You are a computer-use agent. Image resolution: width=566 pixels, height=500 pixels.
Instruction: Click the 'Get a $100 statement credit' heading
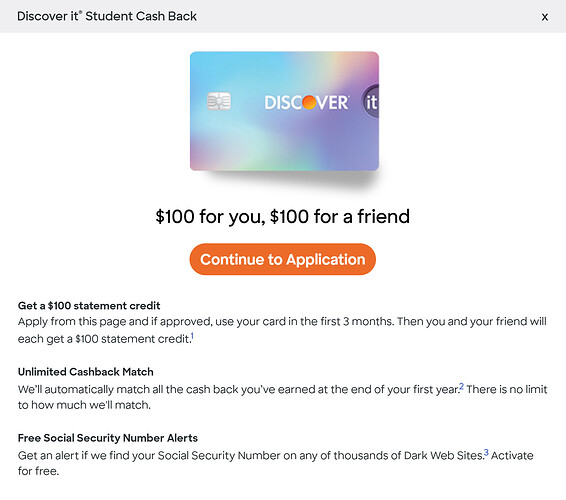pyautogui.click(x=89, y=306)
